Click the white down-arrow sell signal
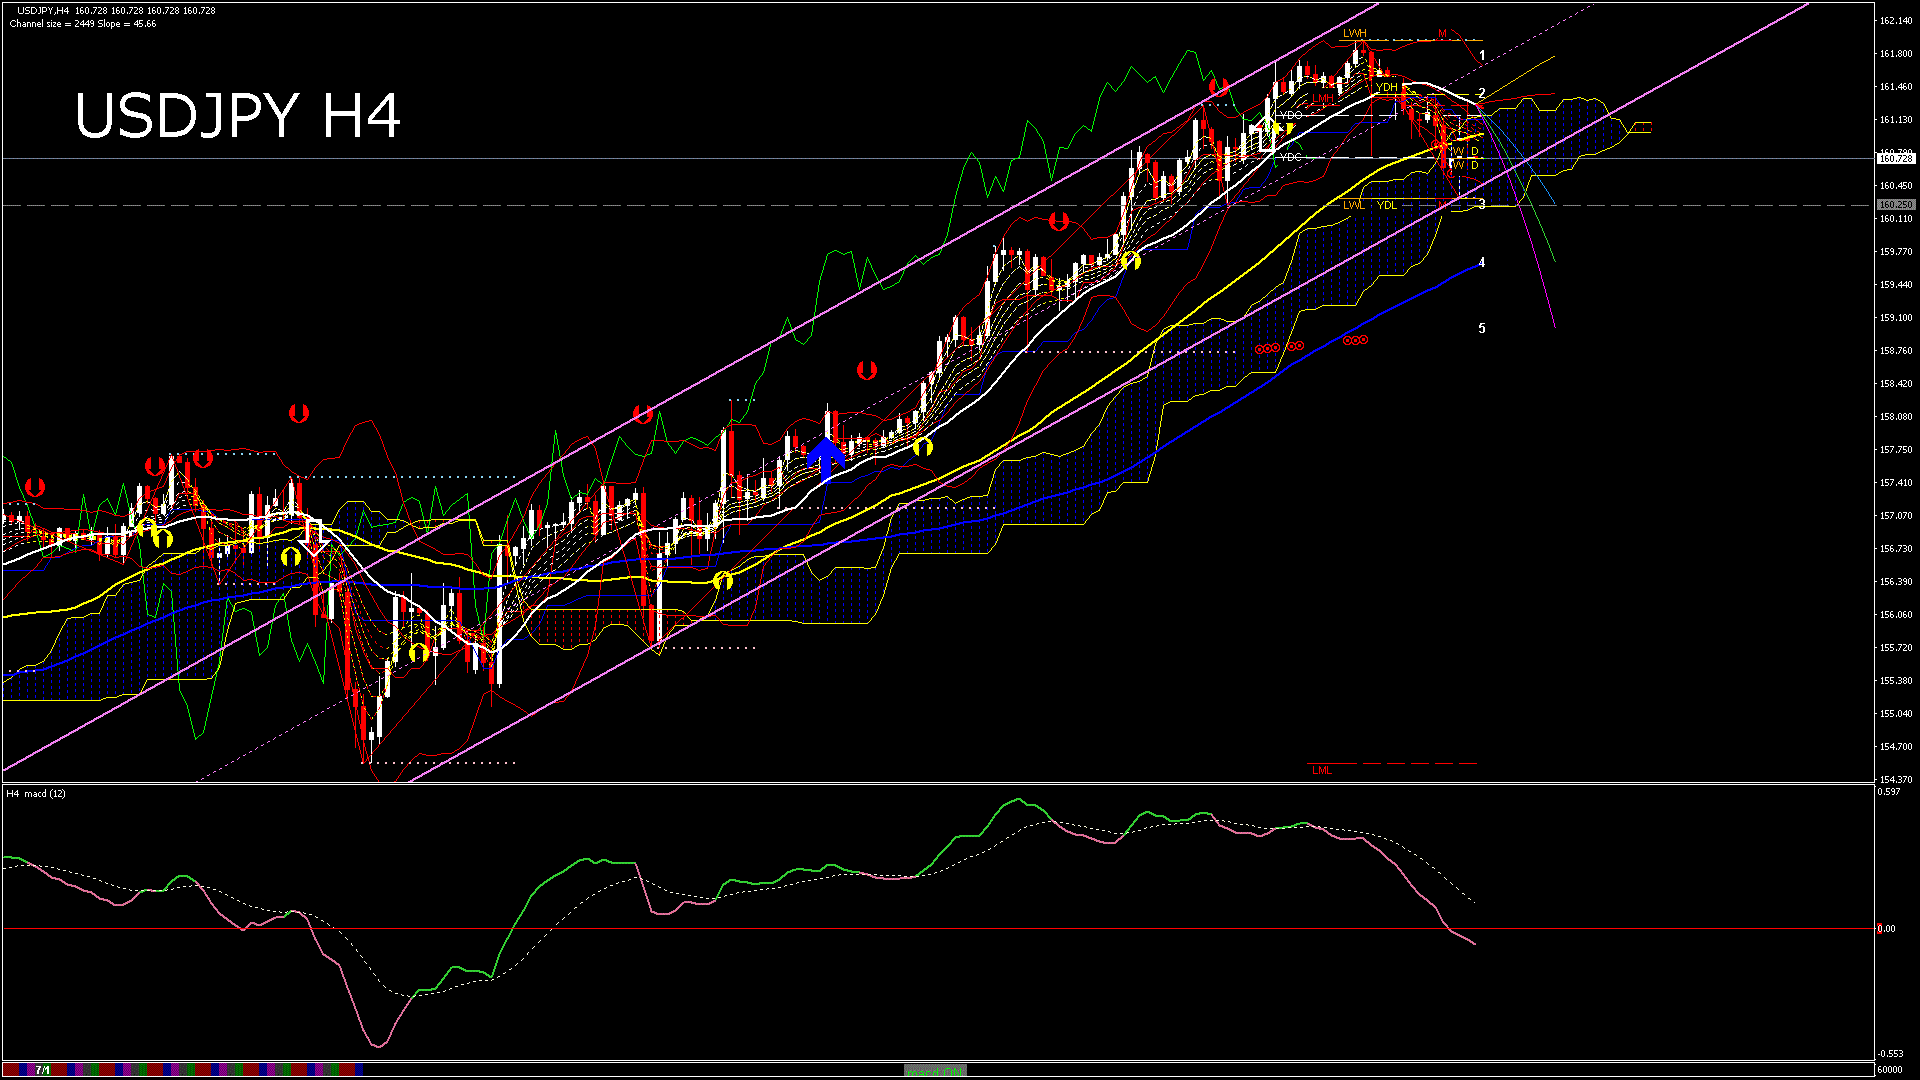The height and width of the screenshot is (1080, 1920). (314, 539)
